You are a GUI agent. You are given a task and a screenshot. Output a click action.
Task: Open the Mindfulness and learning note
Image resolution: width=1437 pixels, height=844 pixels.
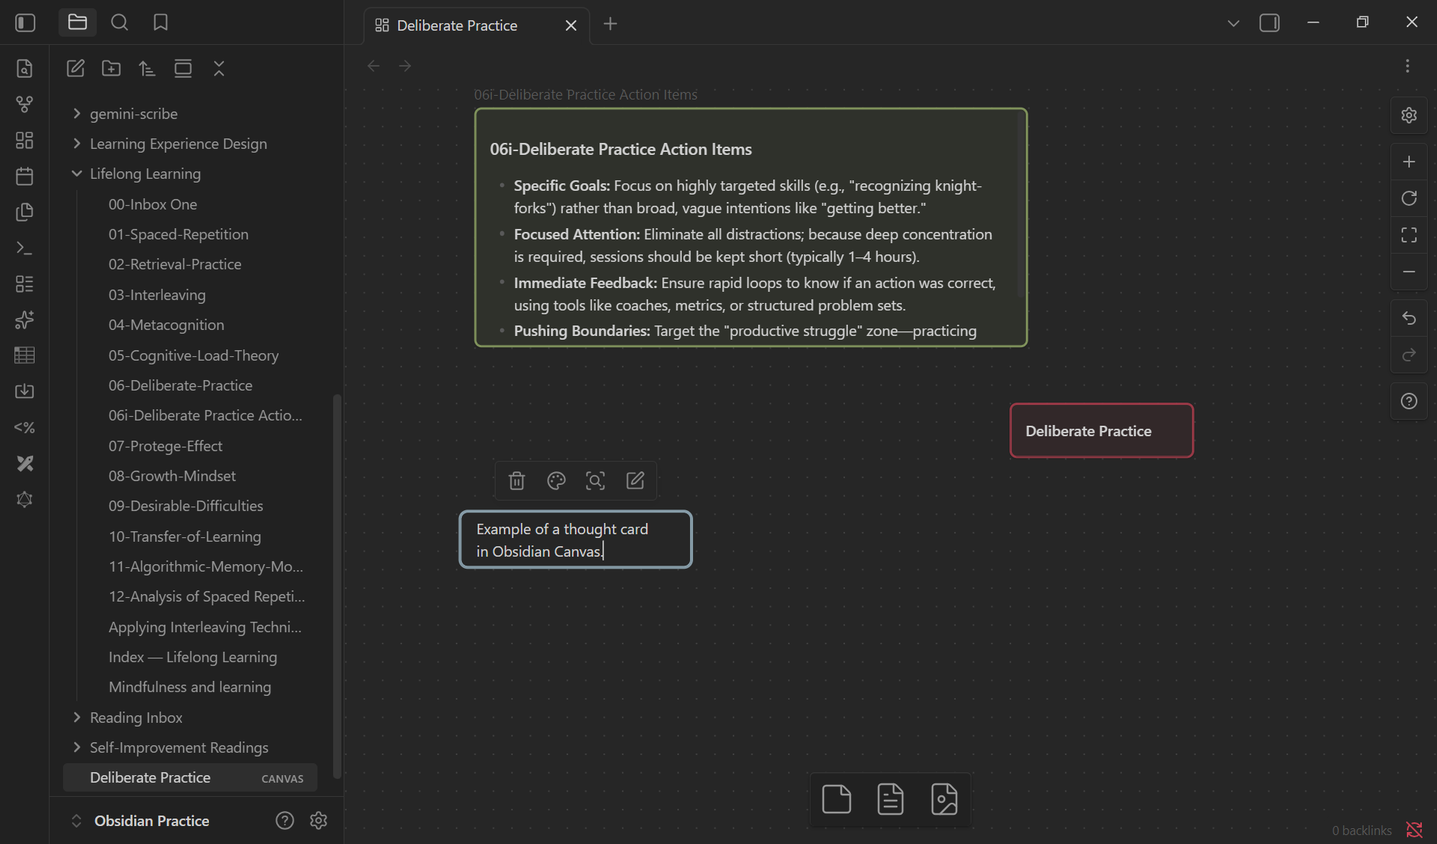190,687
